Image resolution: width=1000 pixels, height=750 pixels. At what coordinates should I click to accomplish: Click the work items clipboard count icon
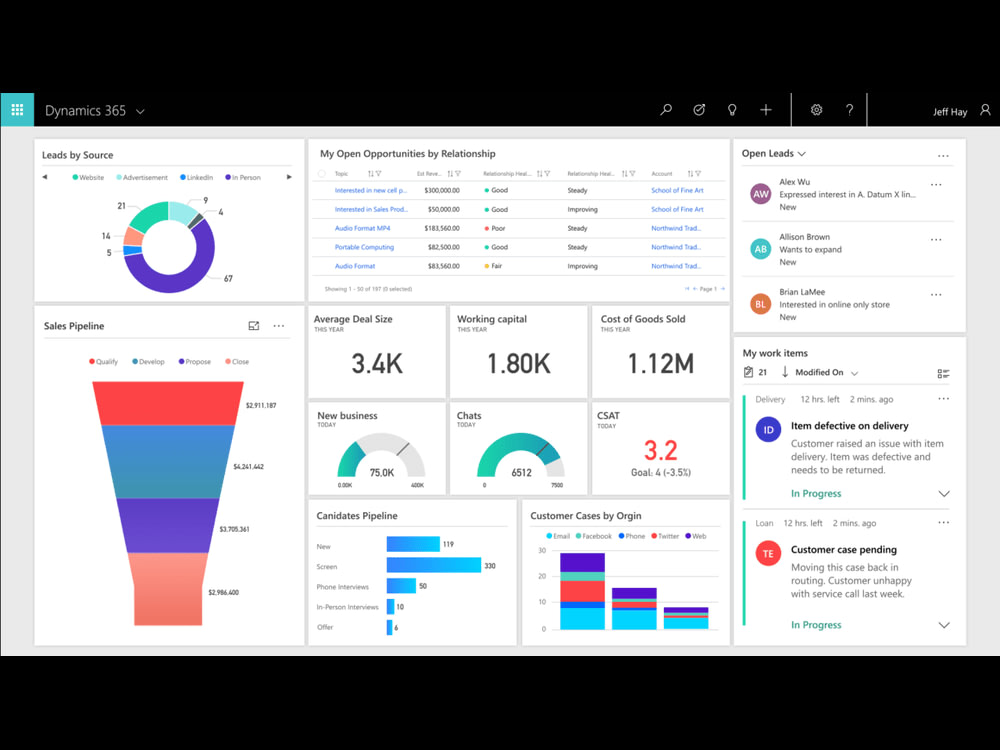(749, 372)
